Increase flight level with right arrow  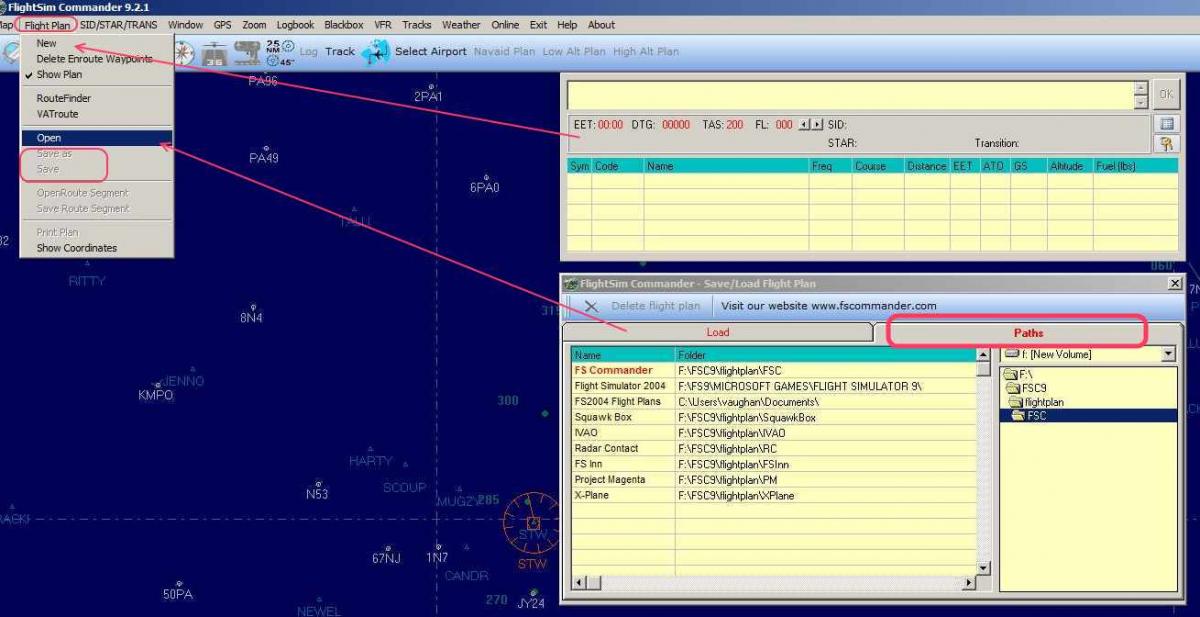point(817,125)
